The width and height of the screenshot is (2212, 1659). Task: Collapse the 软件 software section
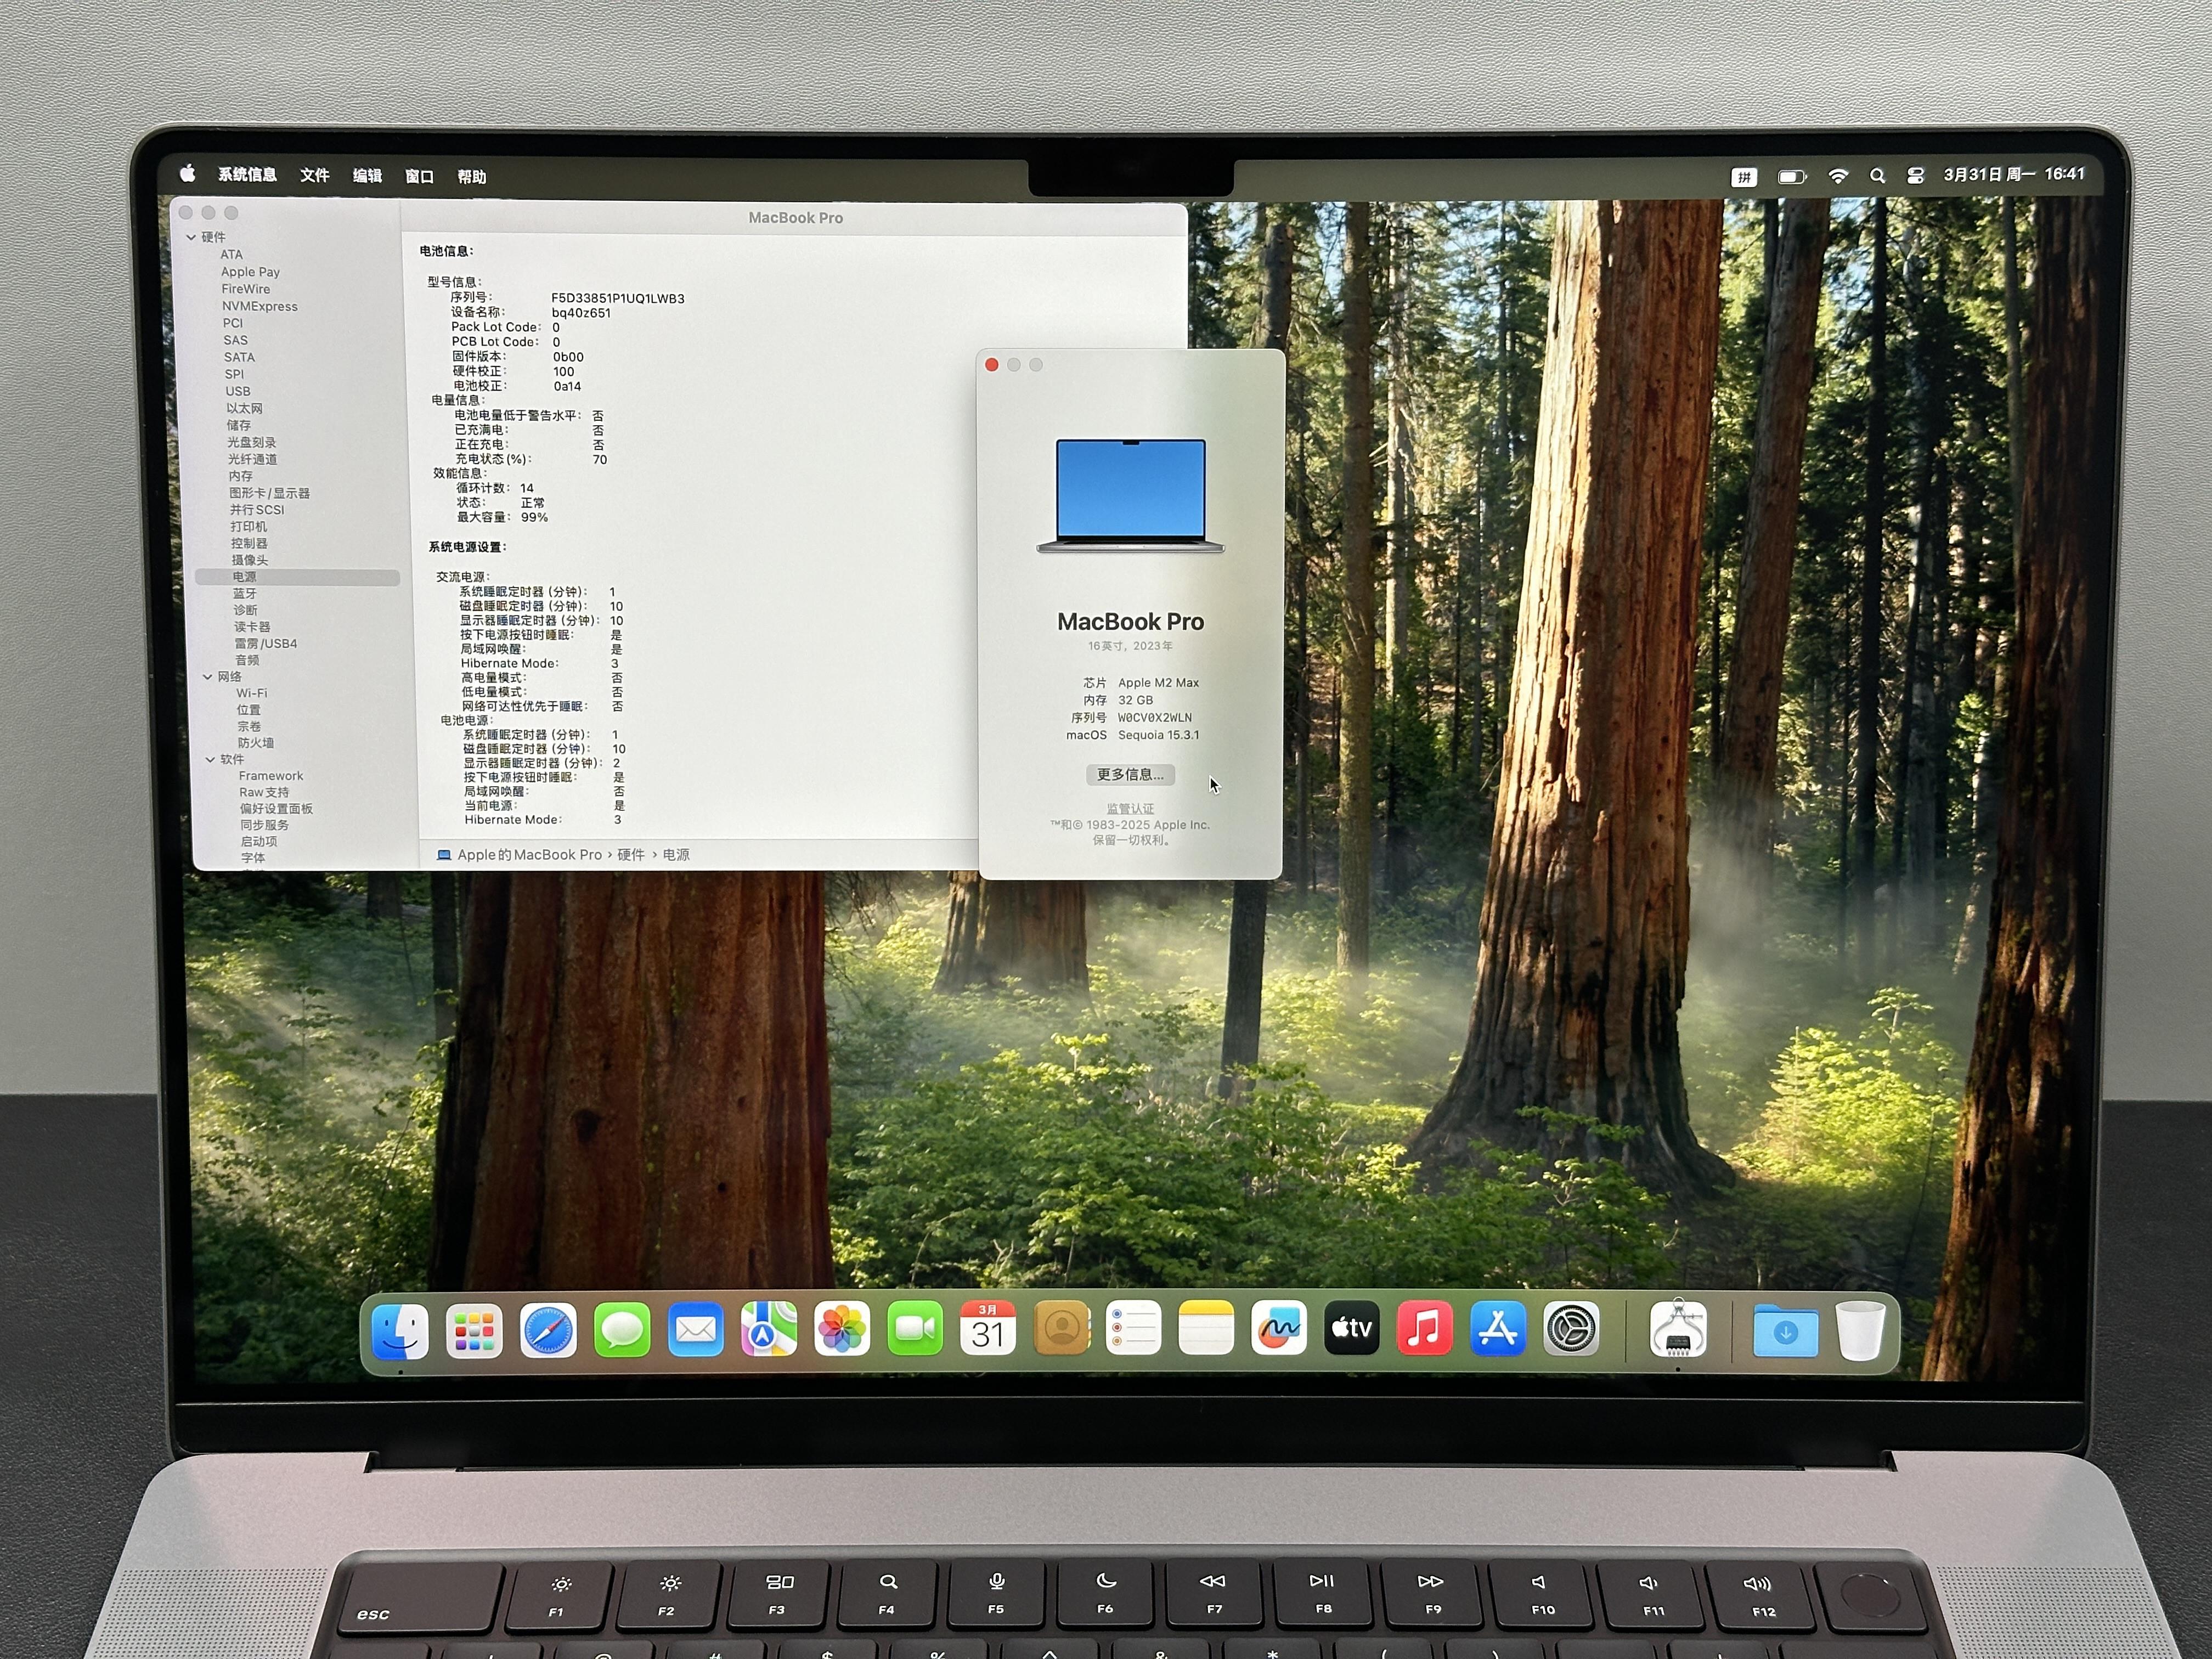(x=210, y=760)
